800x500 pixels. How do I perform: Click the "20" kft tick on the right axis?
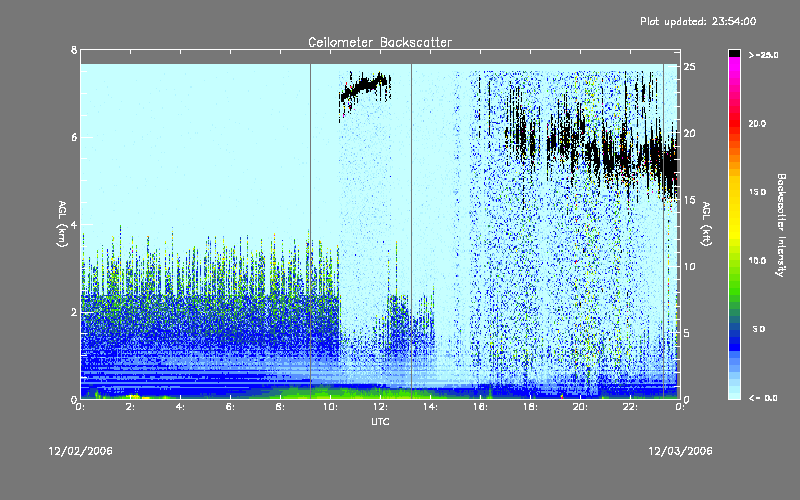point(689,133)
